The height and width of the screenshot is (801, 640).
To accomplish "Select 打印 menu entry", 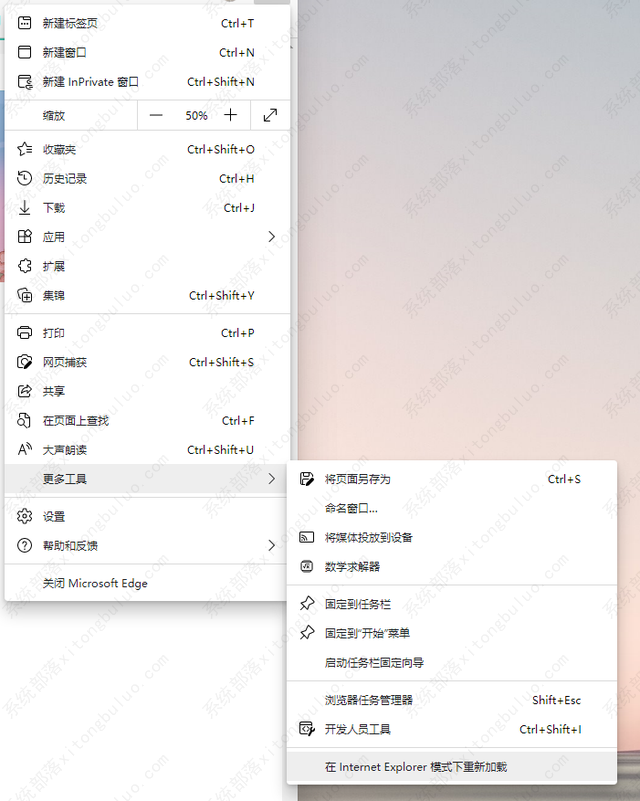I will coord(148,333).
